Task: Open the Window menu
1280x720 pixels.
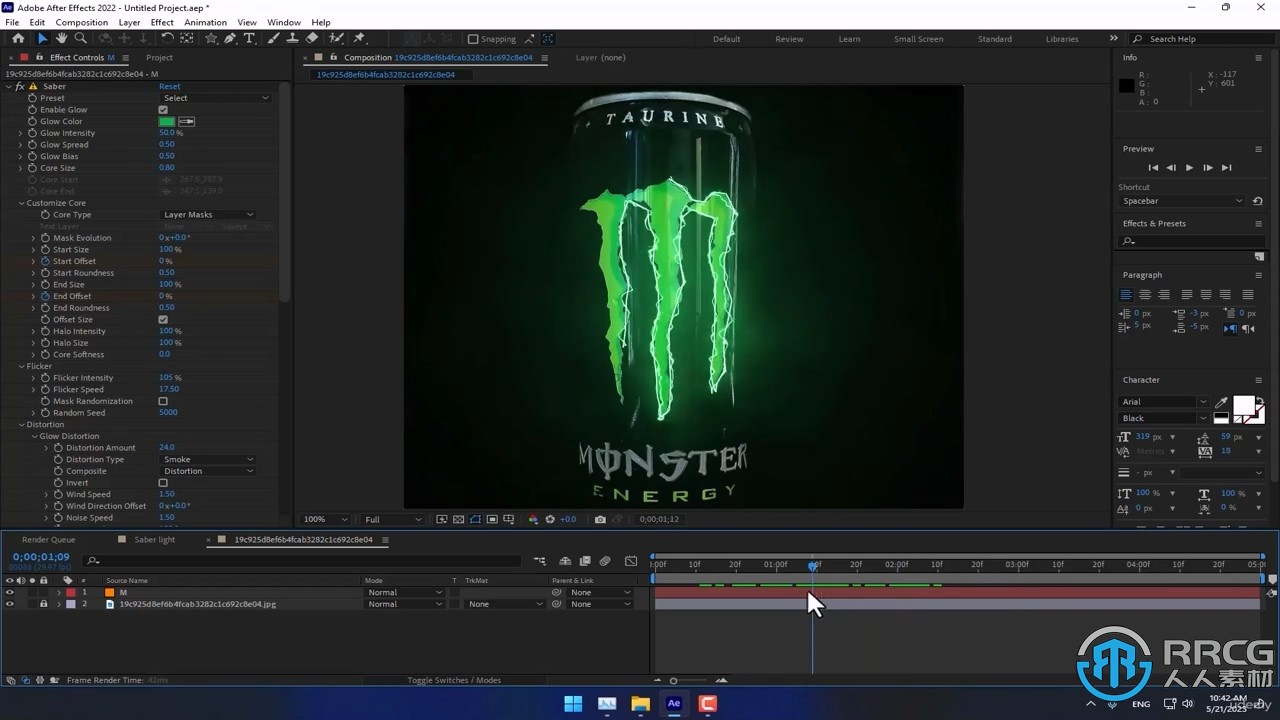Action: (x=284, y=22)
